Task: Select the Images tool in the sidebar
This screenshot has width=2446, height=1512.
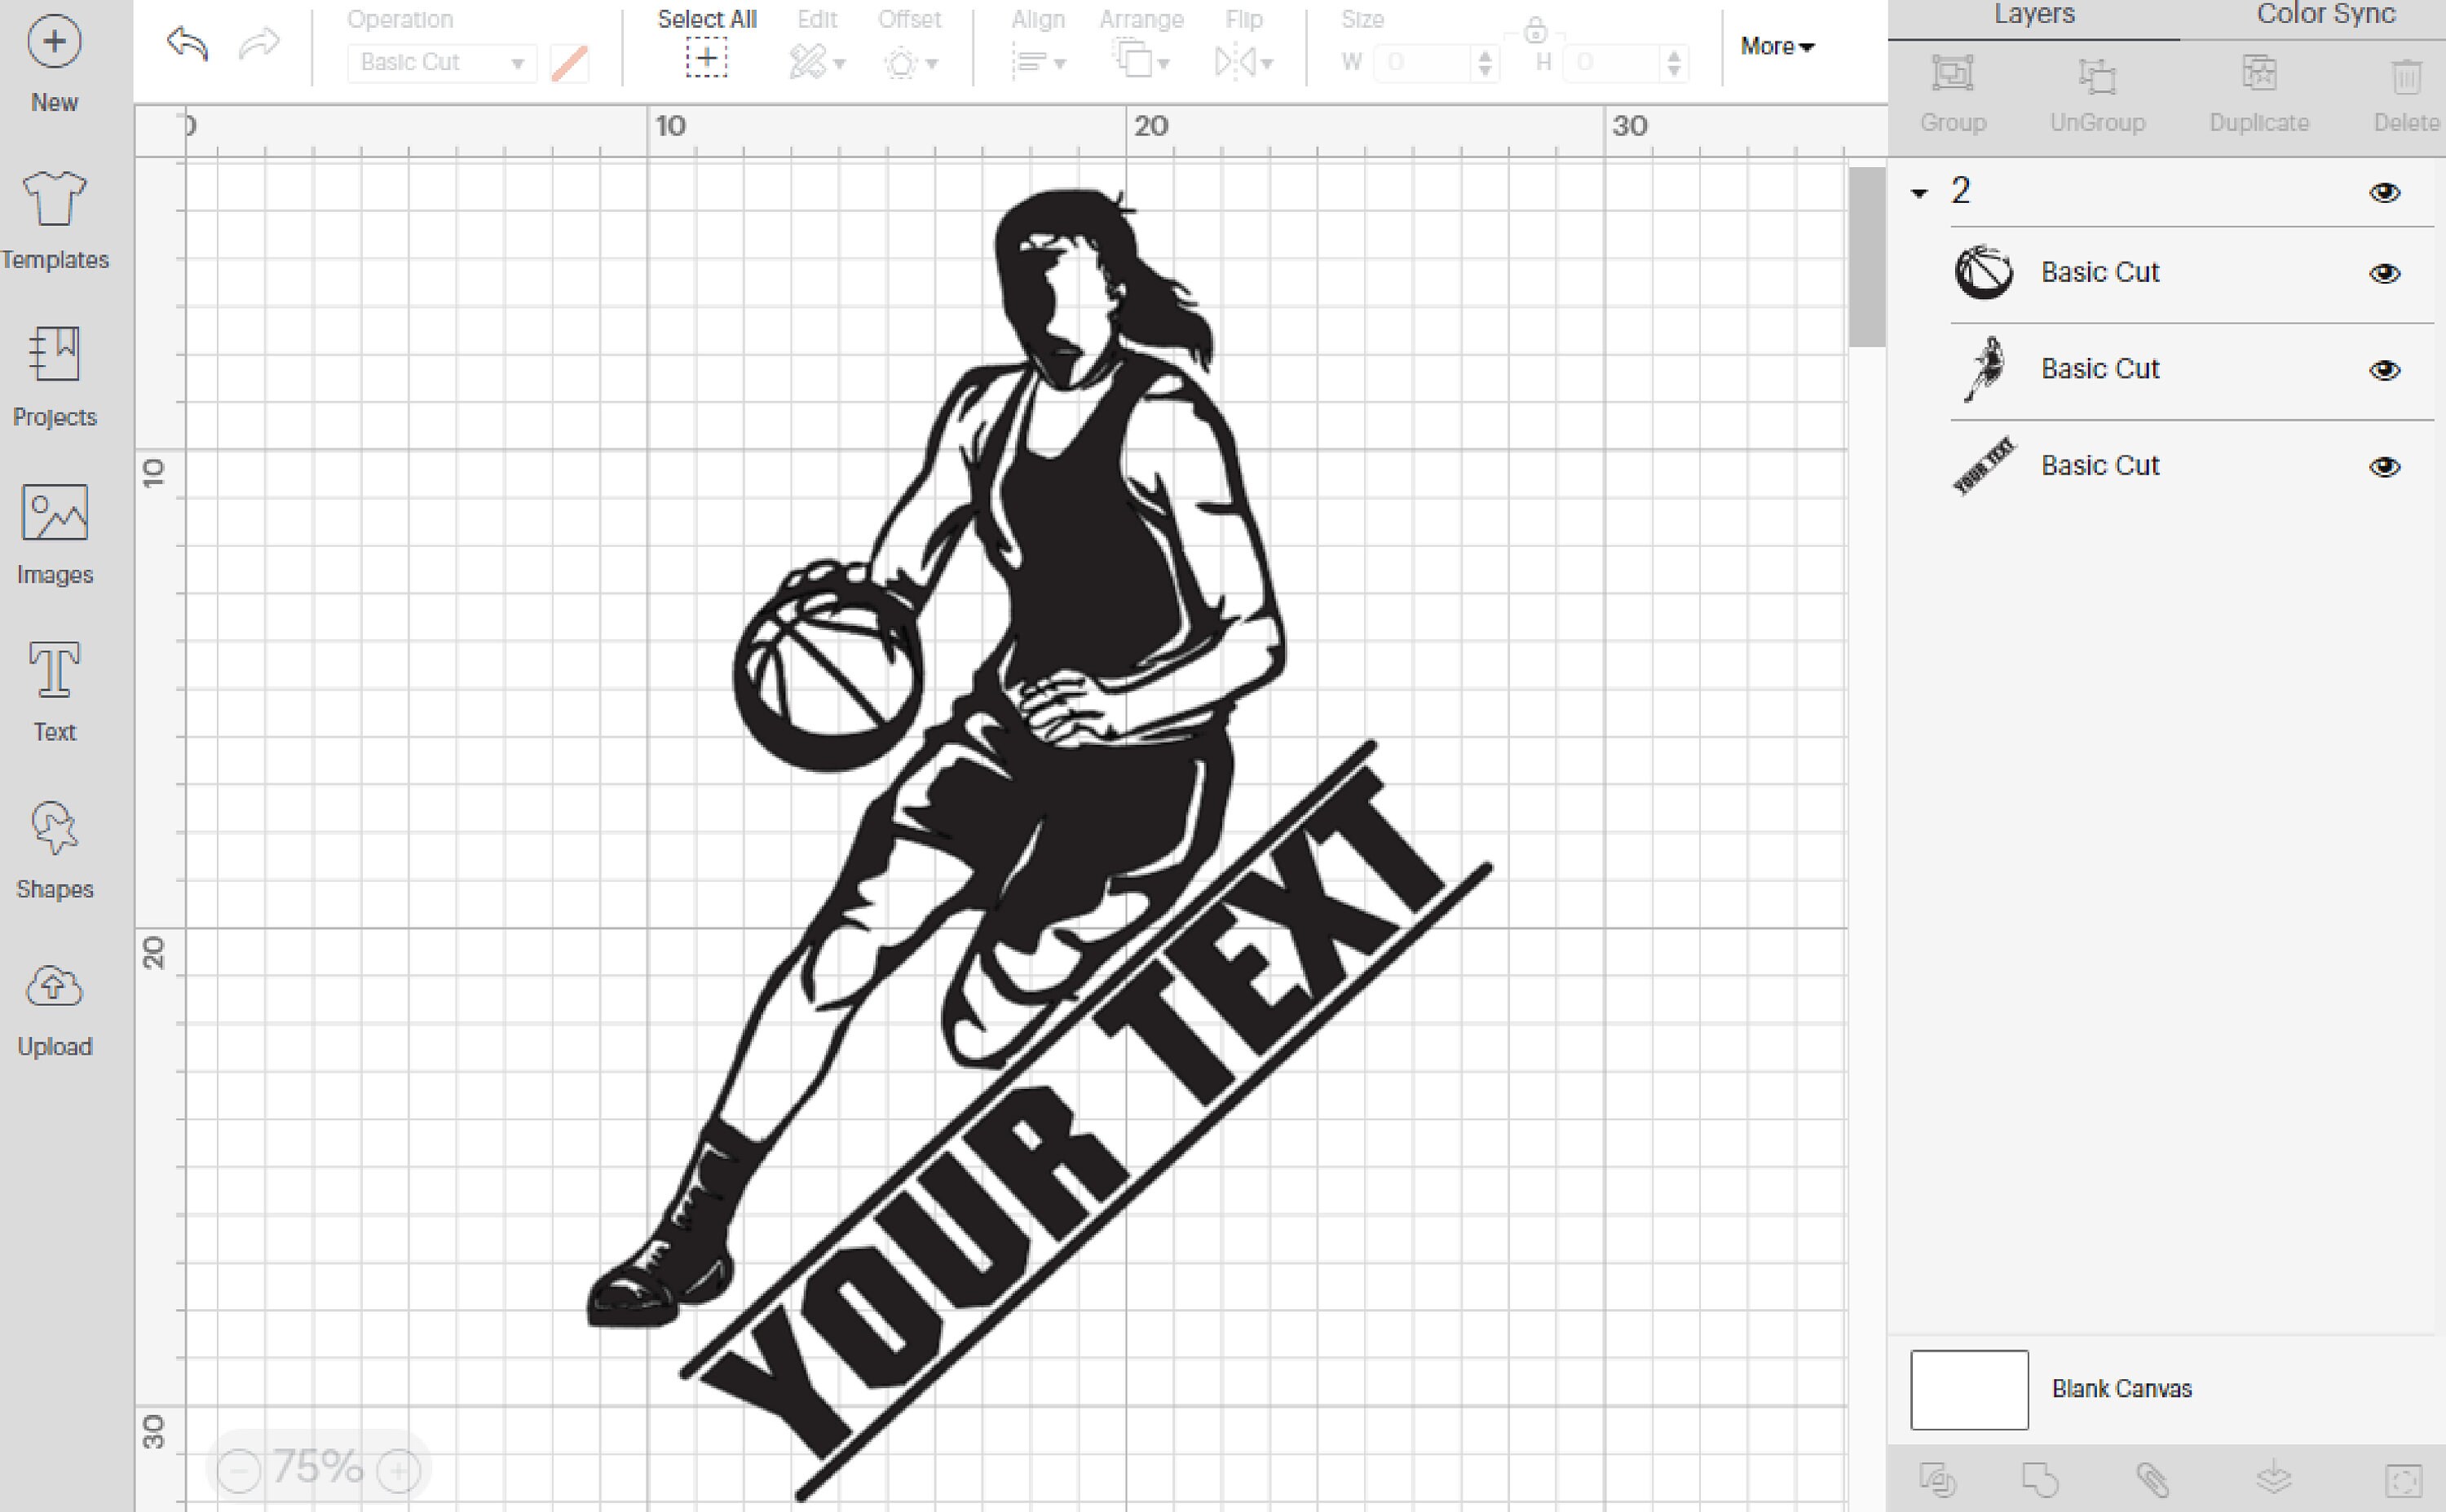Action: click(54, 530)
